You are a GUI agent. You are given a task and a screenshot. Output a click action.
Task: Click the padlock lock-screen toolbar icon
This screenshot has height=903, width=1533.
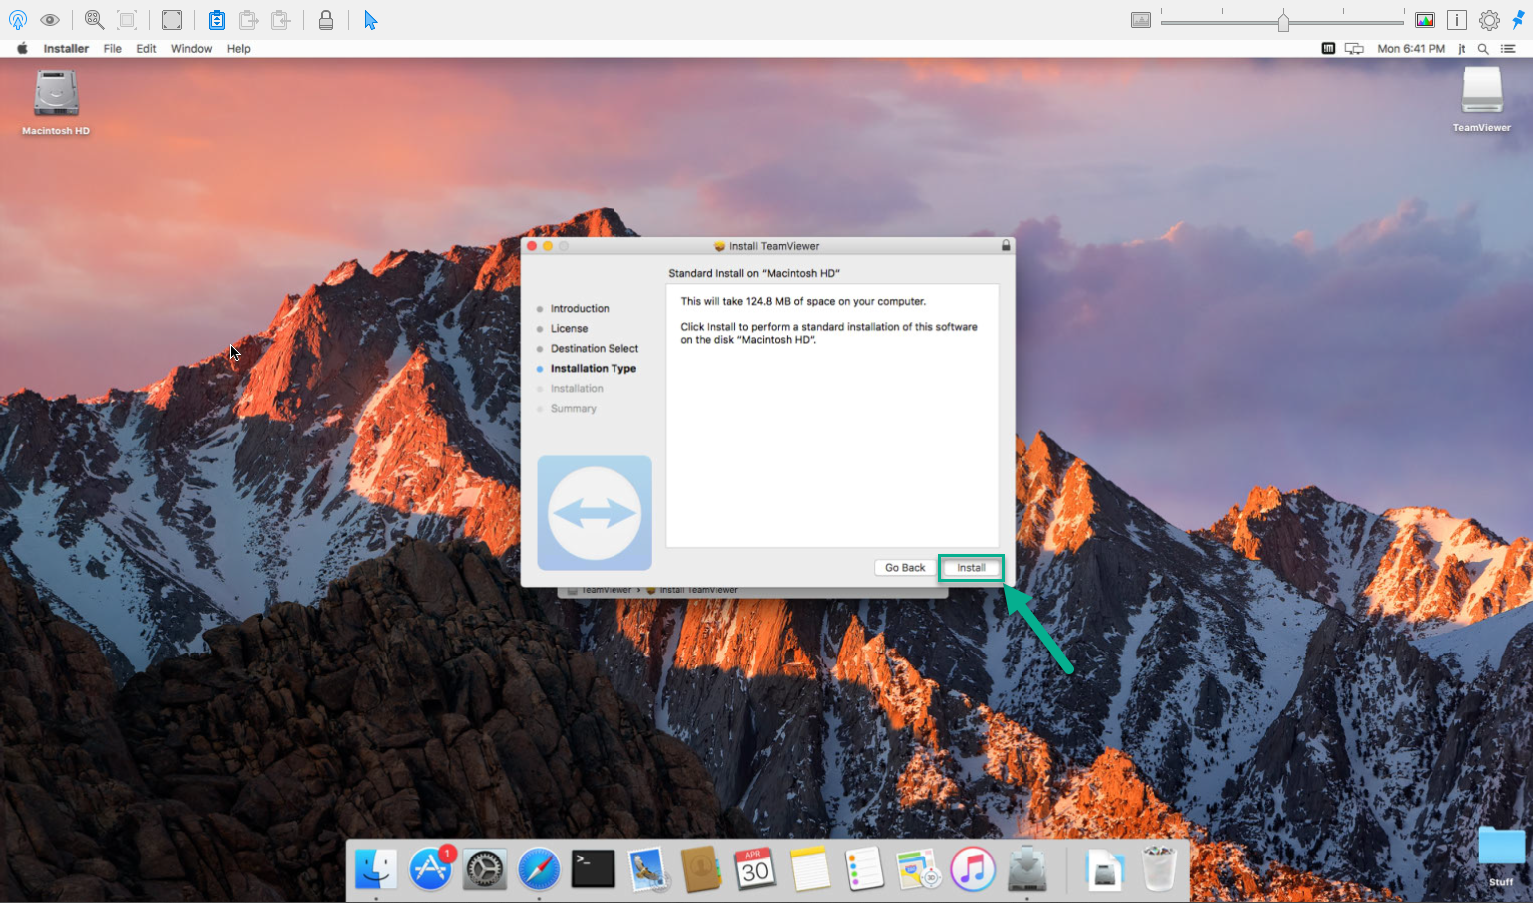326,20
